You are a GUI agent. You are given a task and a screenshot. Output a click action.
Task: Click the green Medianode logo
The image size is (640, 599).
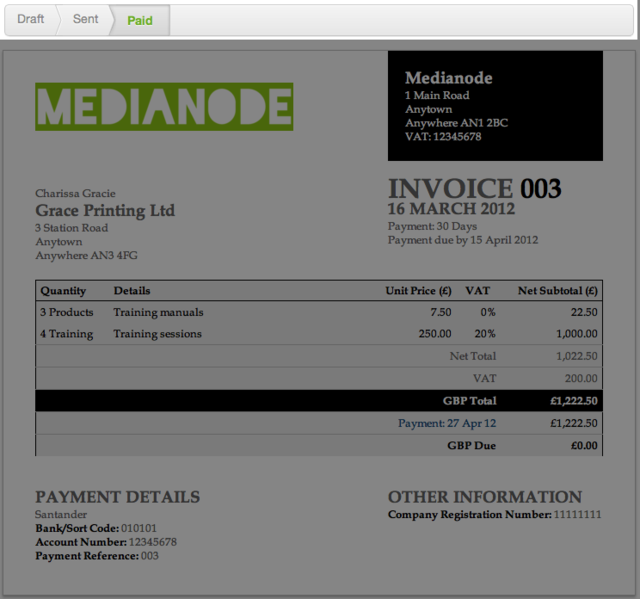pyautogui.click(x=164, y=107)
